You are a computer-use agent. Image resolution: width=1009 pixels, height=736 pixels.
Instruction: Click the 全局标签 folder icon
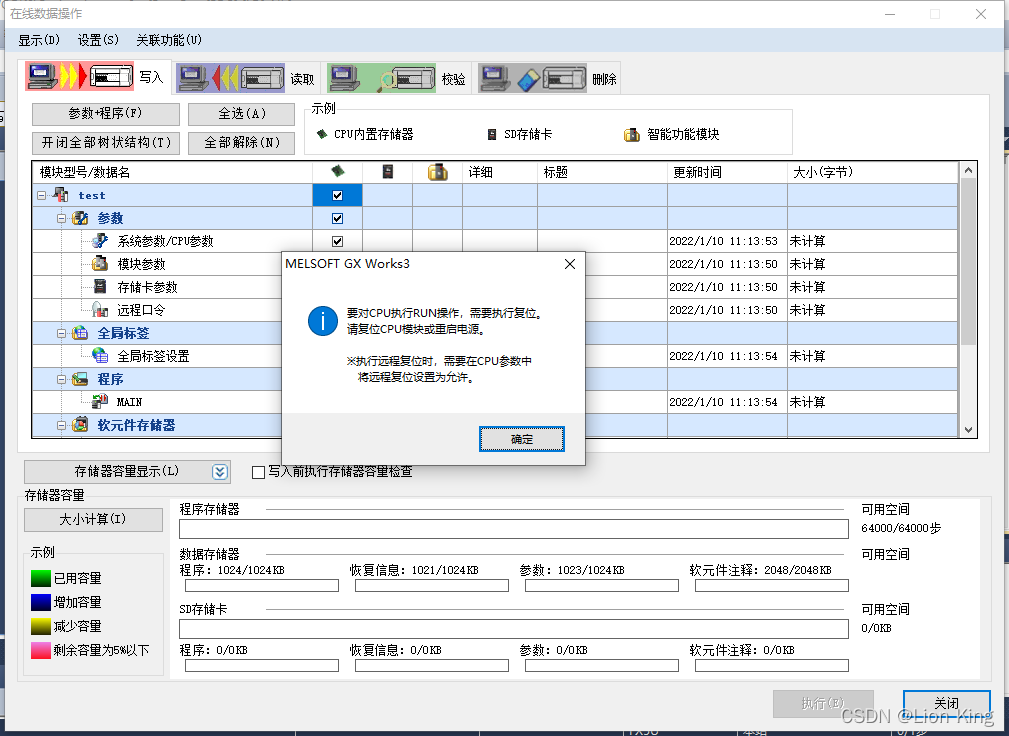click(80, 333)
